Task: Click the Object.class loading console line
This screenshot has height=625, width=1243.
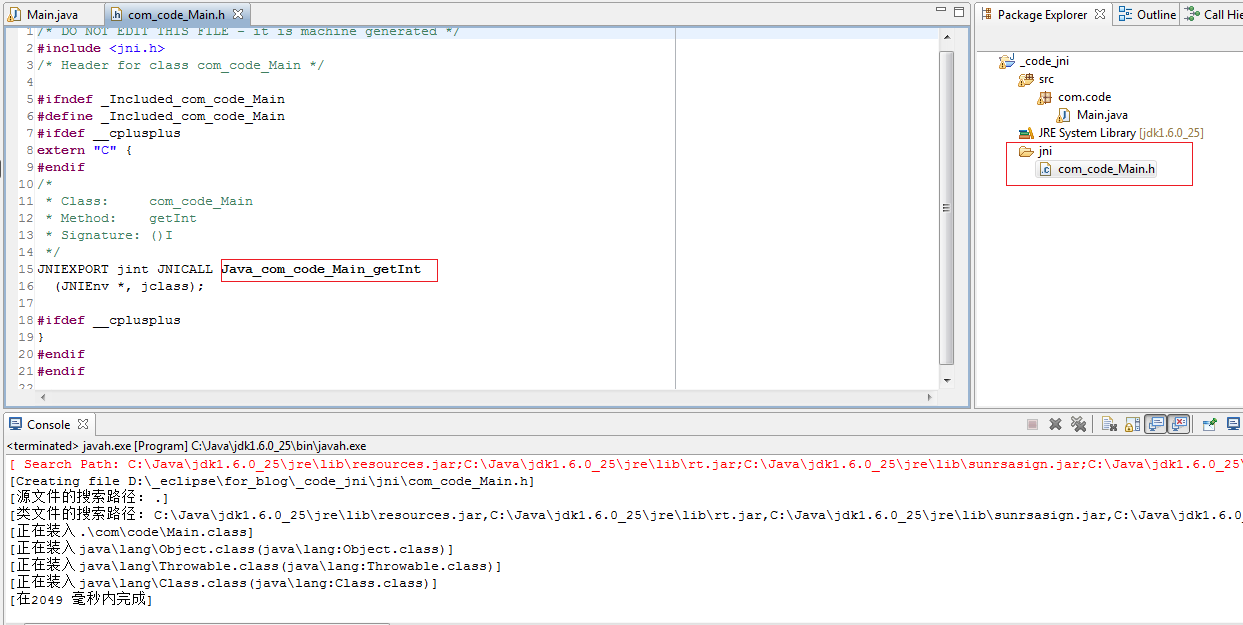Action: 231,549
